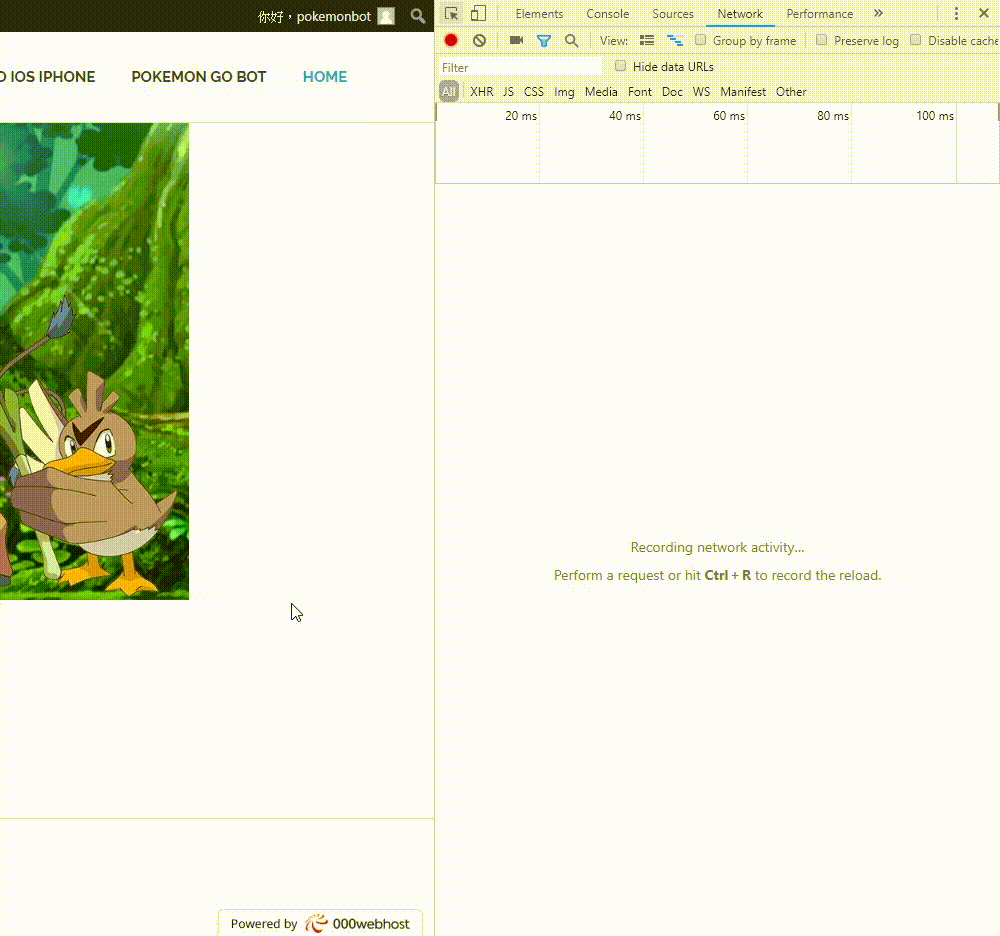
Task: Toggle the device toolbar icon
Action: (478, 14)
